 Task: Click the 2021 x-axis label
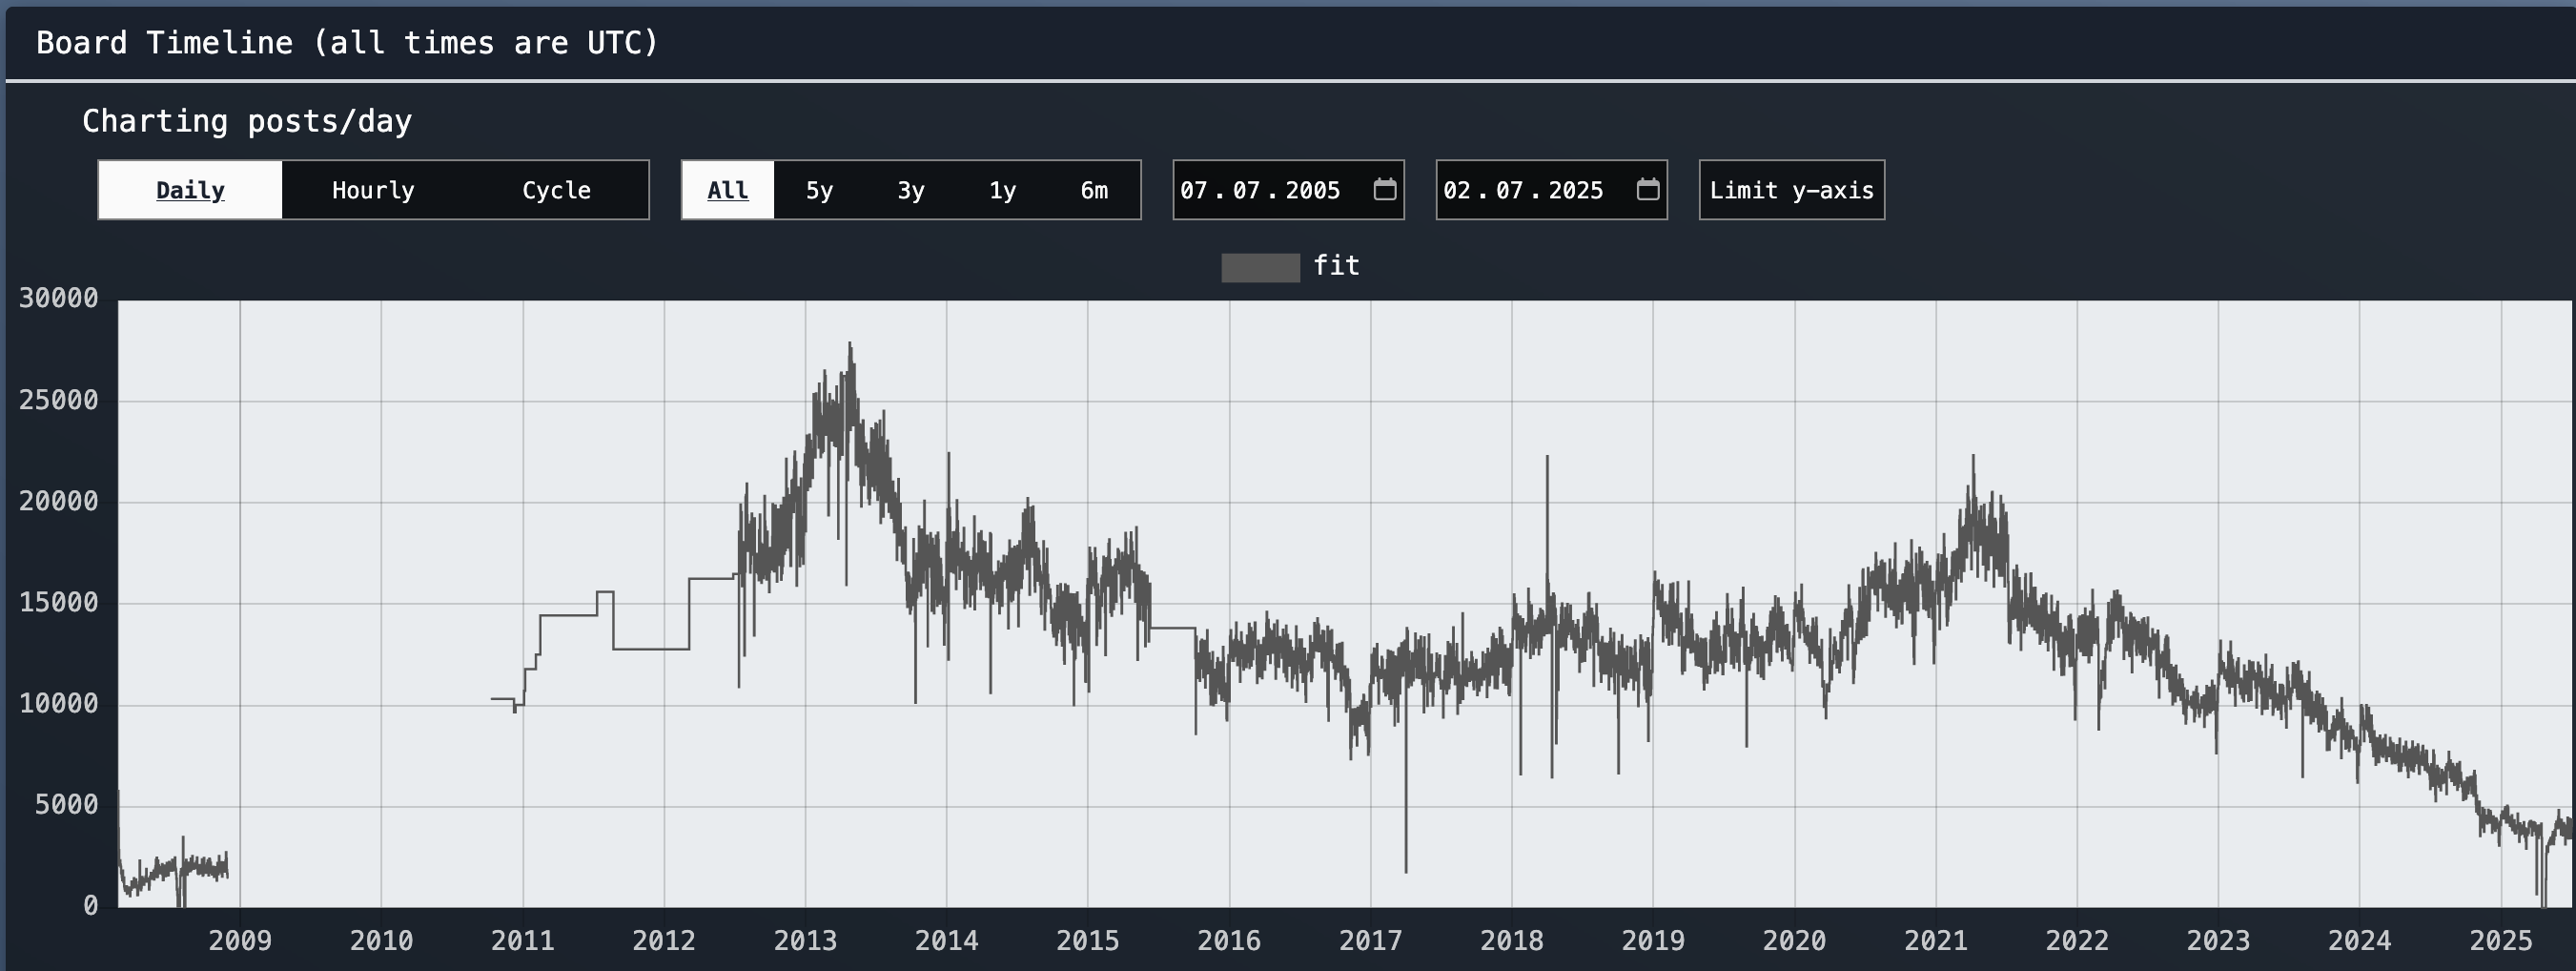(1936, 940)
